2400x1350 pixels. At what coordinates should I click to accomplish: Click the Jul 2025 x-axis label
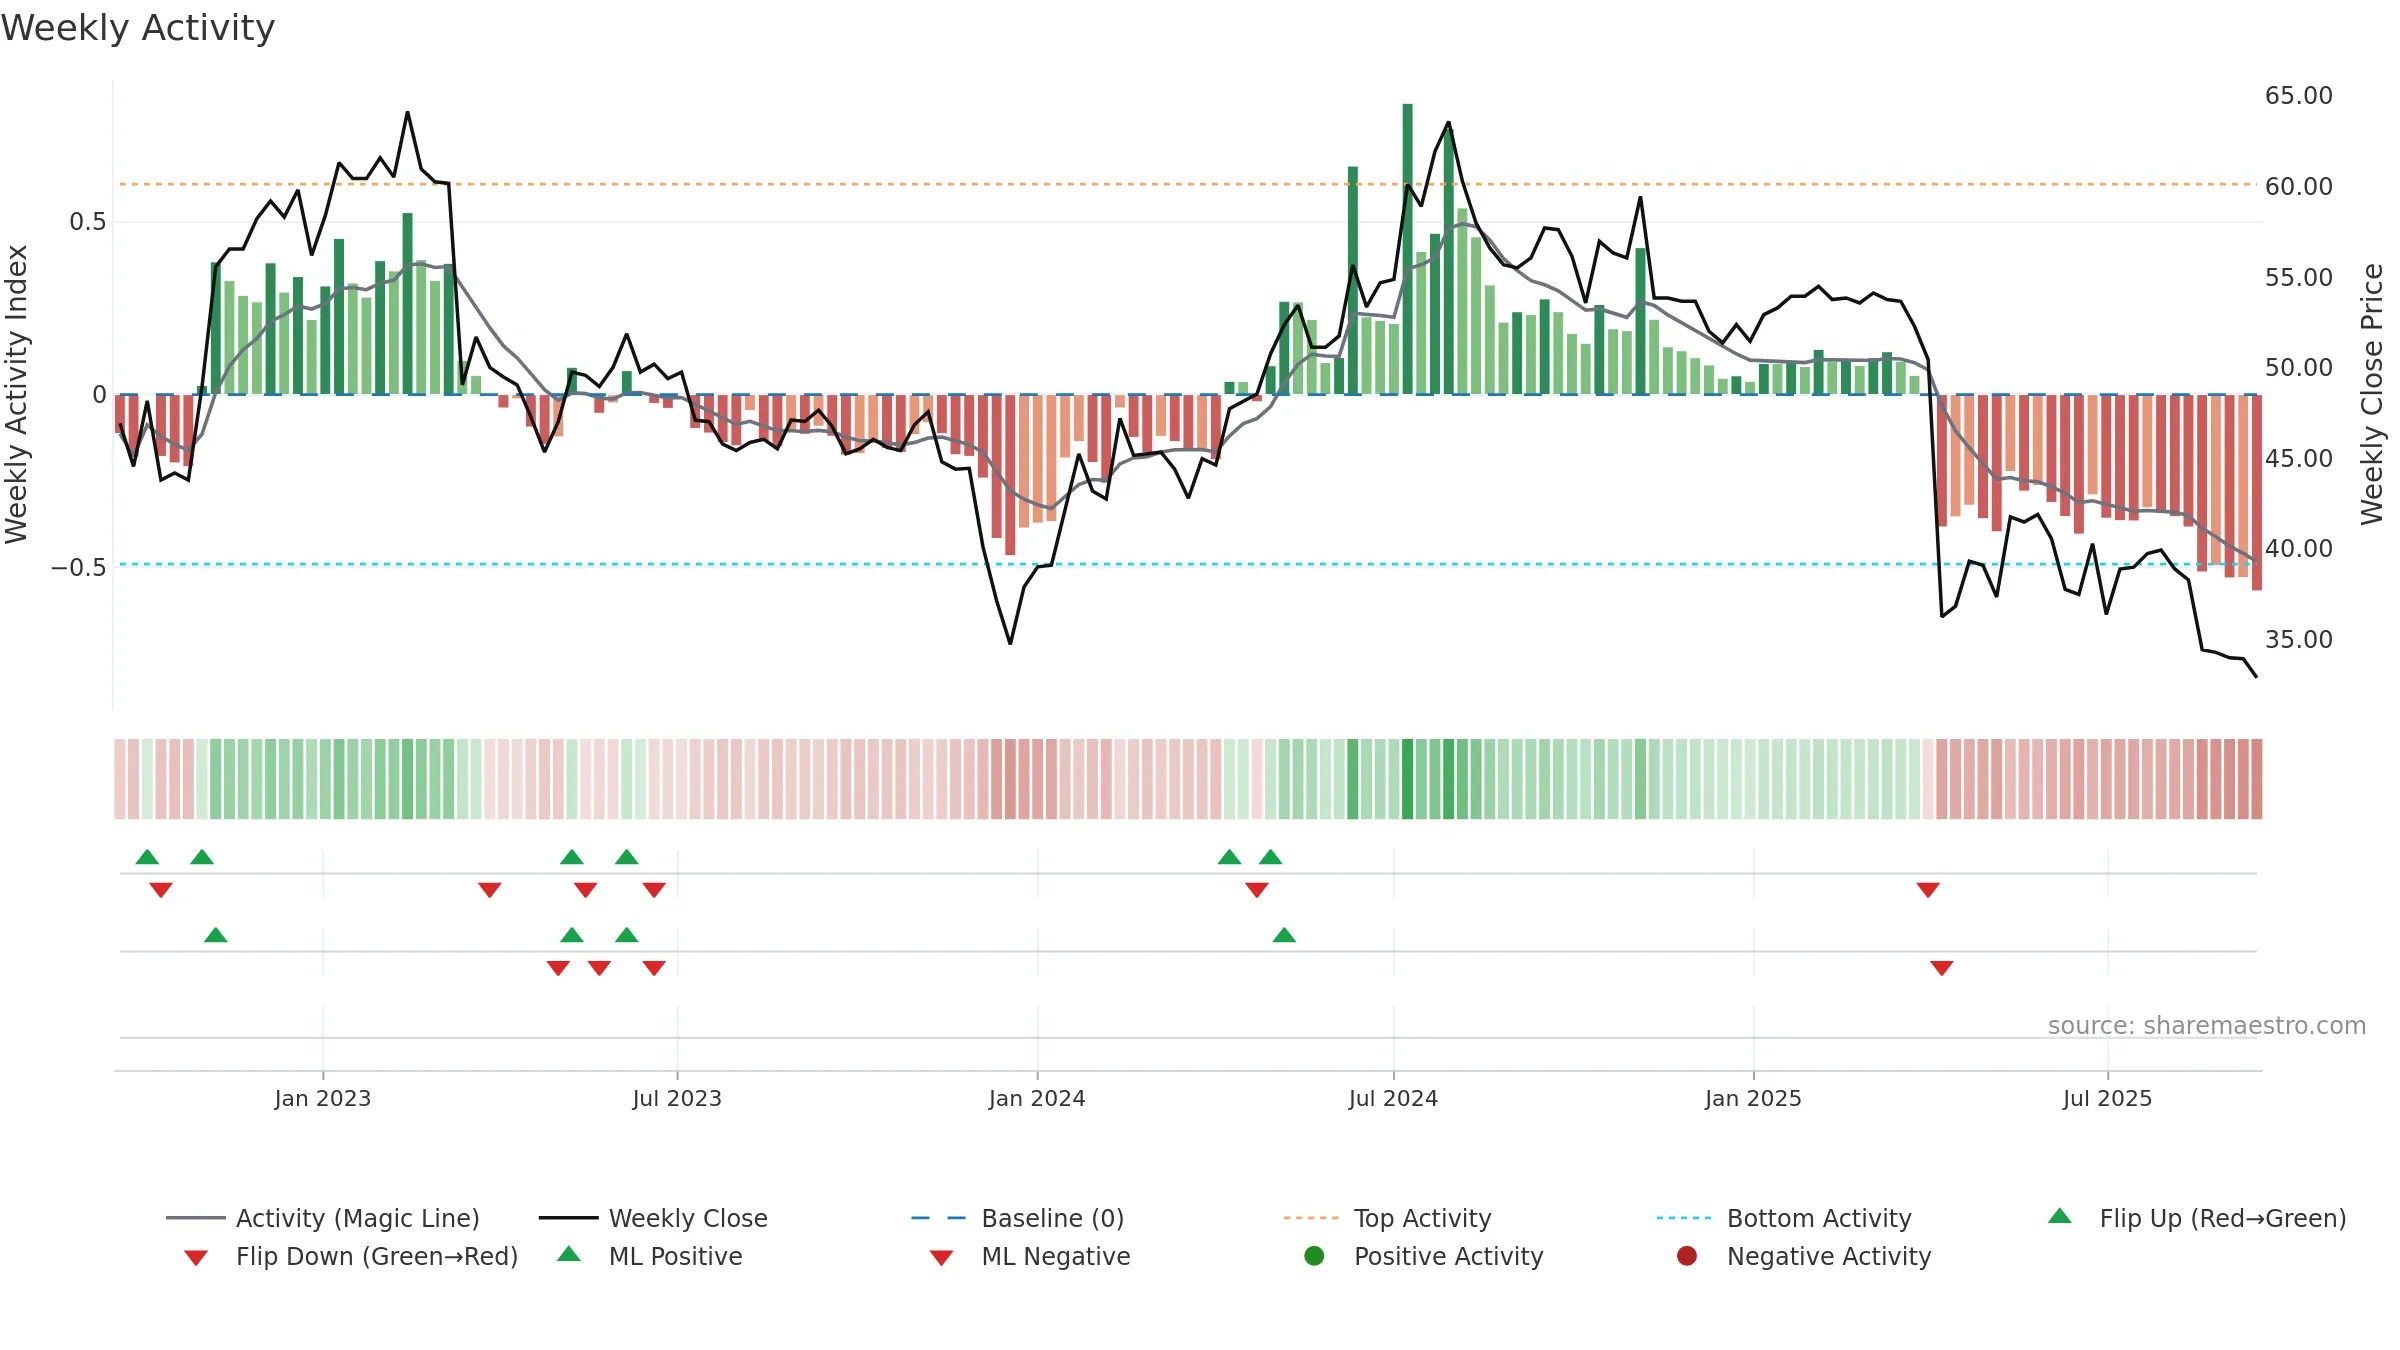(2107, 1099)
